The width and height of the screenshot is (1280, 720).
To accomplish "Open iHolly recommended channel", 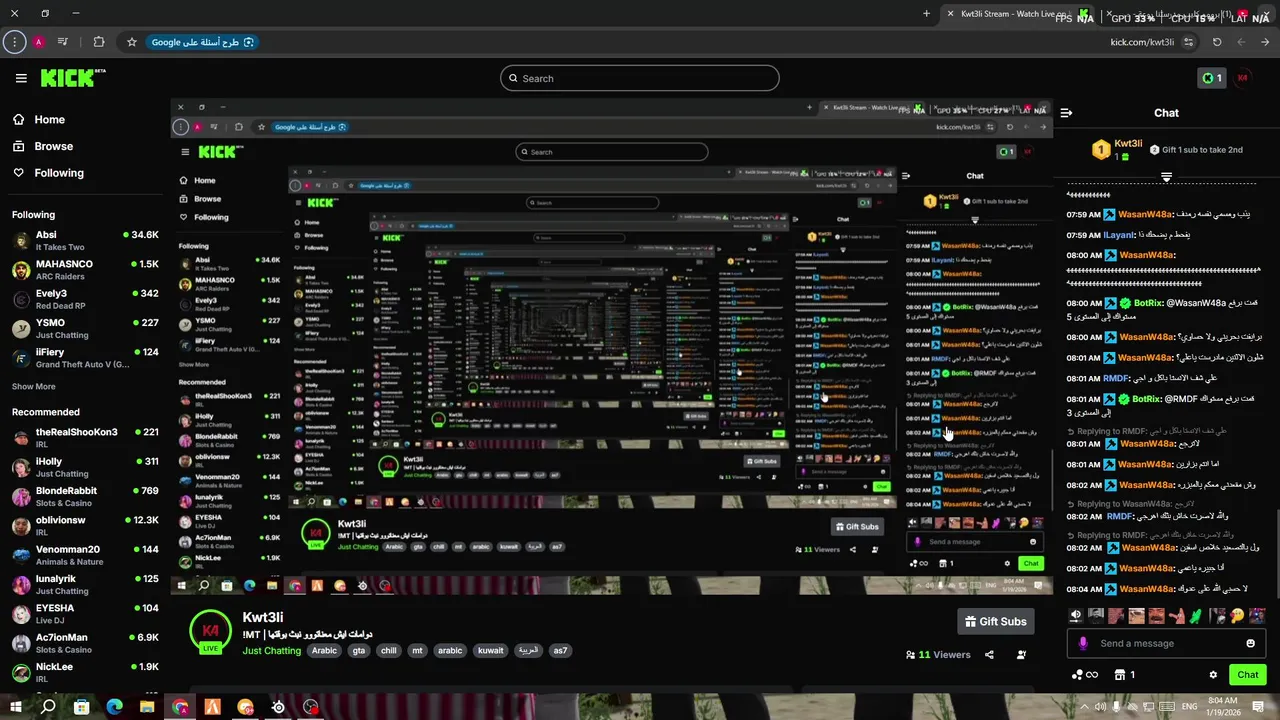I will (85, 467).
